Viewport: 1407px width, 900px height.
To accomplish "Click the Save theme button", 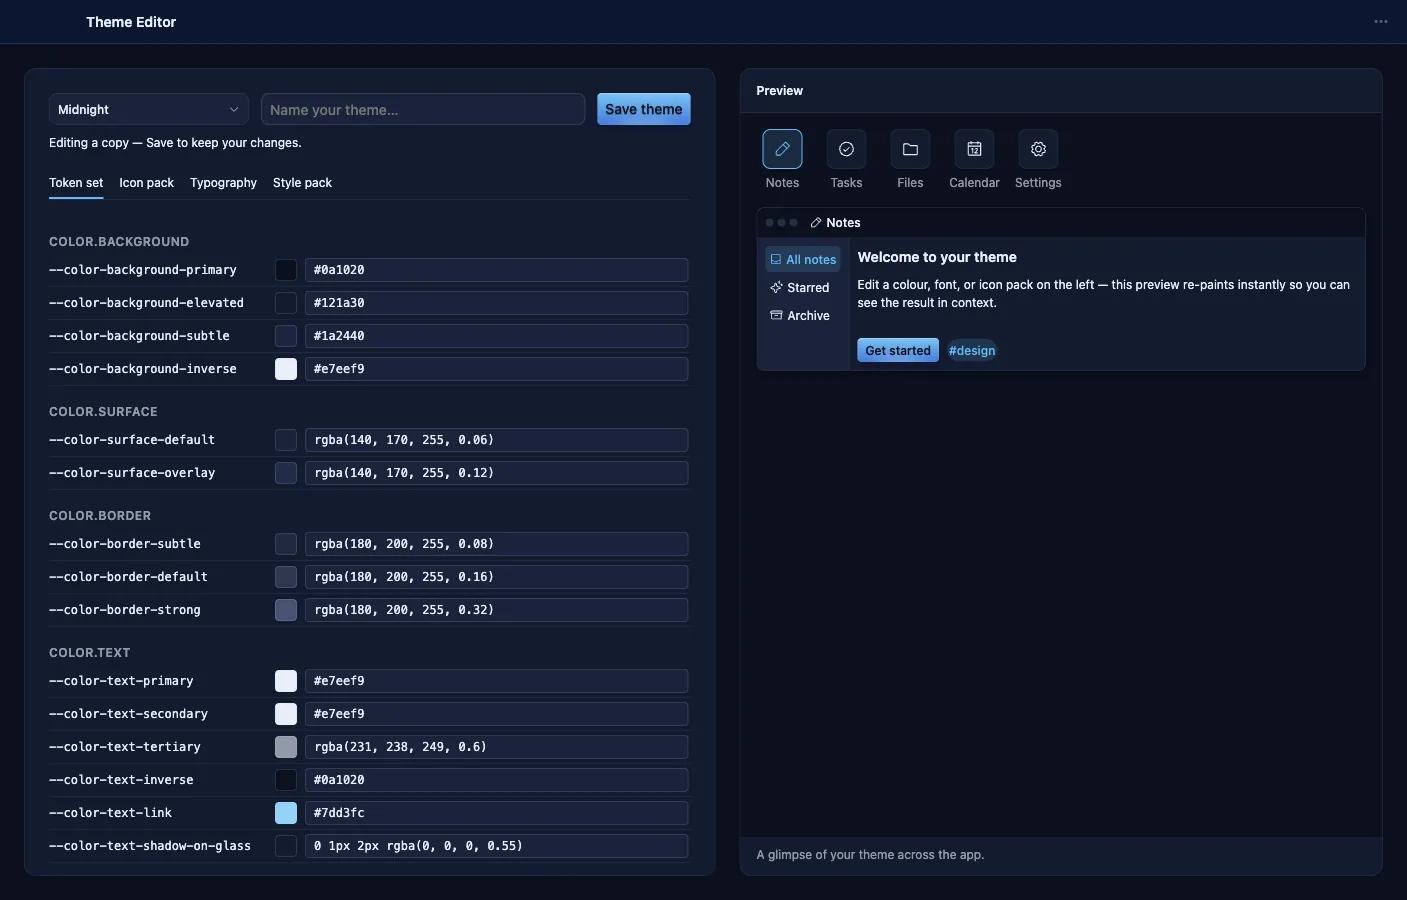I will pyautogui.click(x=644, y=109).
